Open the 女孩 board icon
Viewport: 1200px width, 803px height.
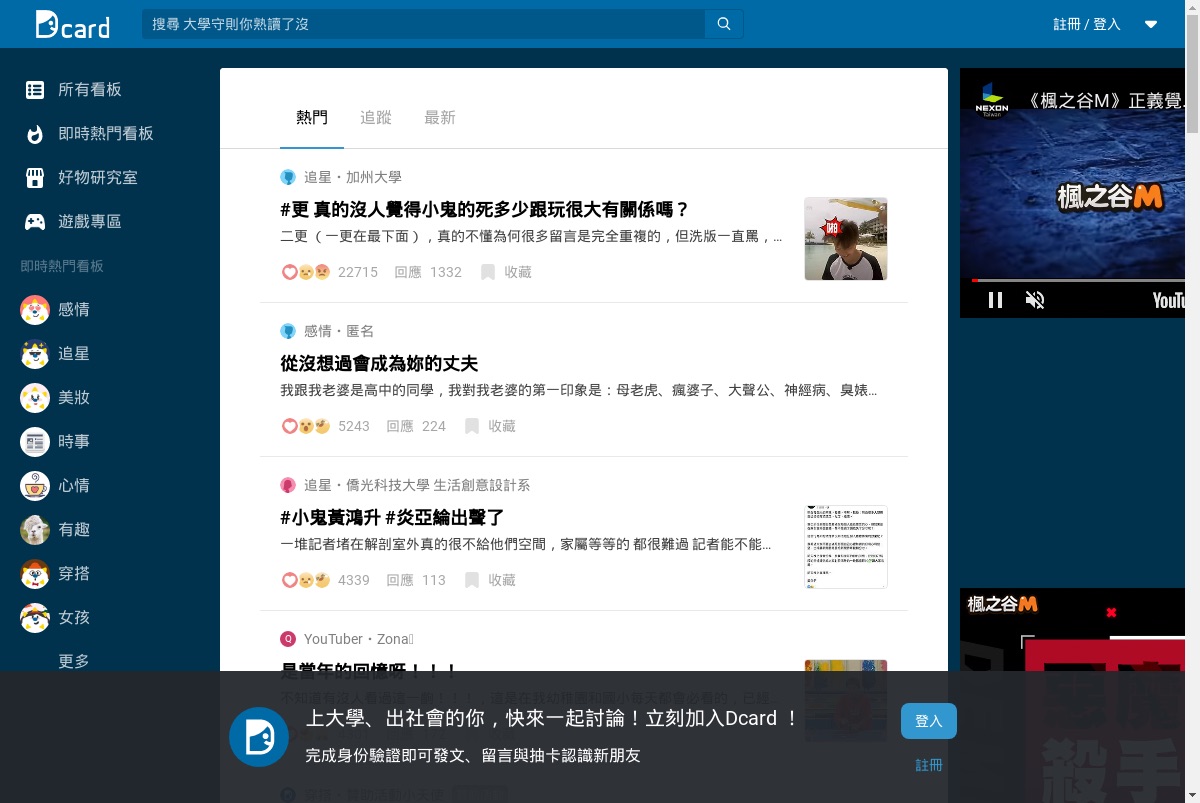[35, 618]
